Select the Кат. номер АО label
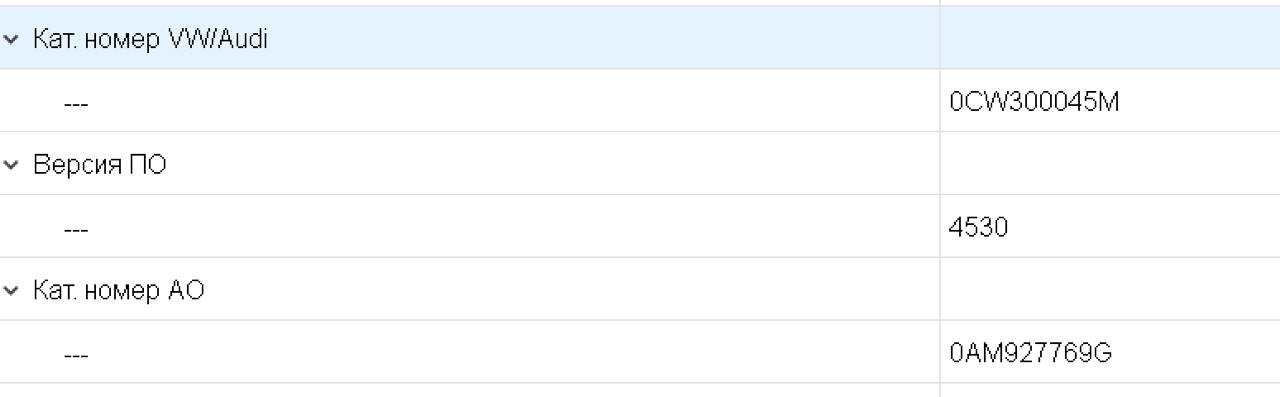The height and width of the screenshot is (397, 1280). click(119, 291)
